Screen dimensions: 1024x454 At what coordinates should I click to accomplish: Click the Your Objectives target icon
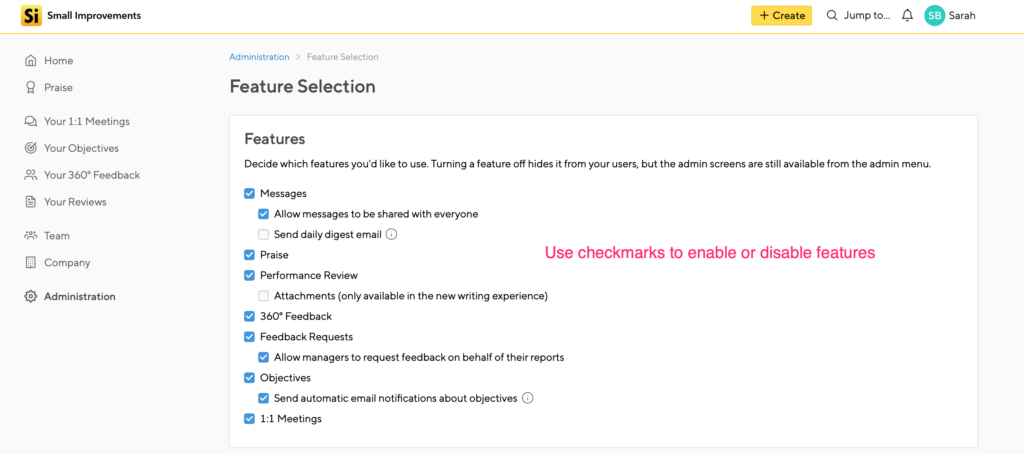tap(30, 148)
